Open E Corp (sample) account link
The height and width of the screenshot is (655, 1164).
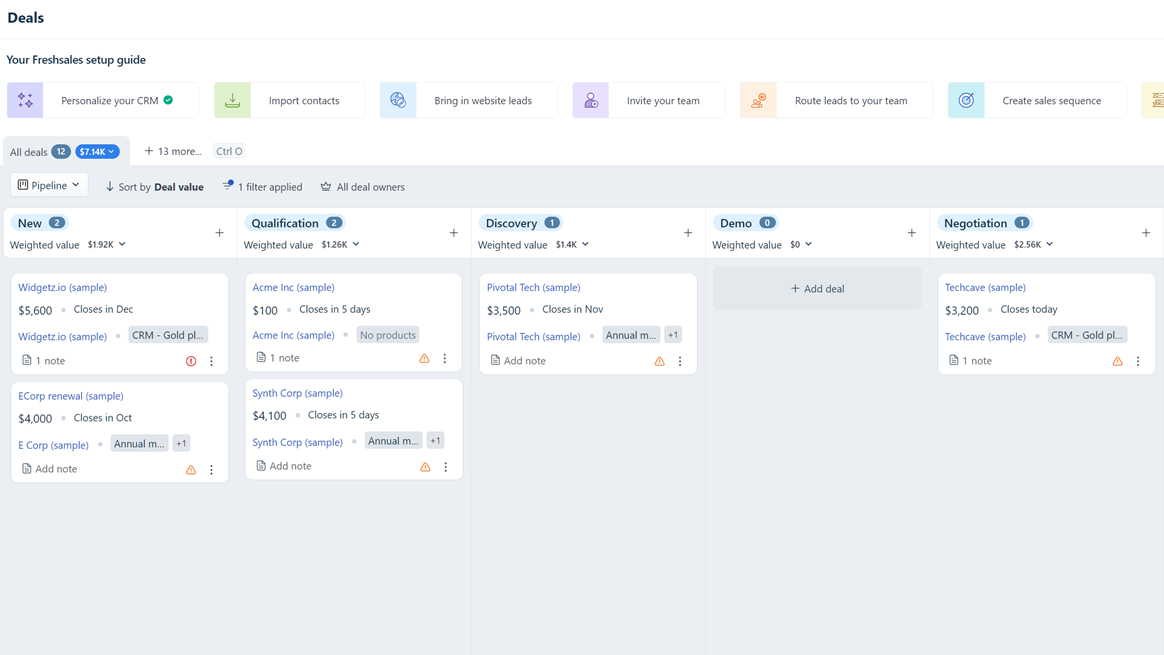tap(53, 445)
